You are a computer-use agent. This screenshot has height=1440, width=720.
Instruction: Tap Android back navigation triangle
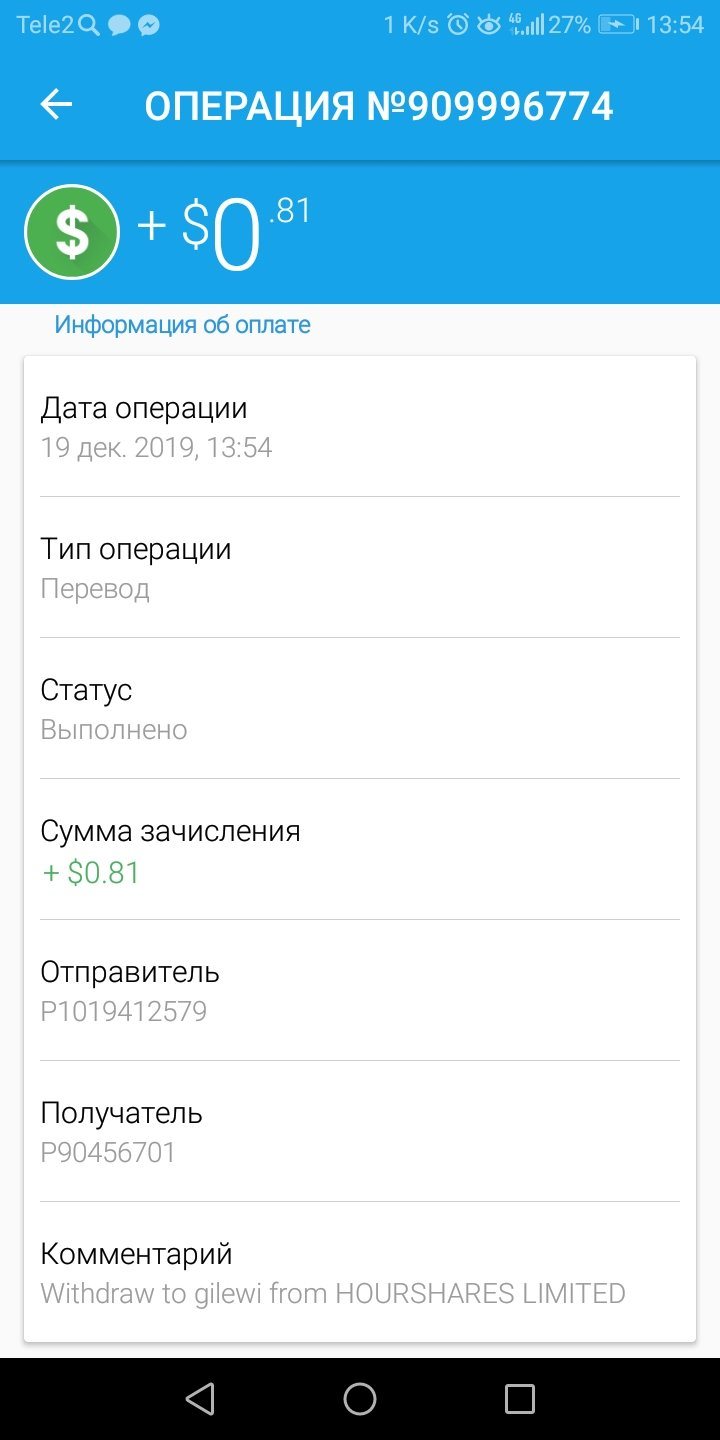tap(200, 1398)
